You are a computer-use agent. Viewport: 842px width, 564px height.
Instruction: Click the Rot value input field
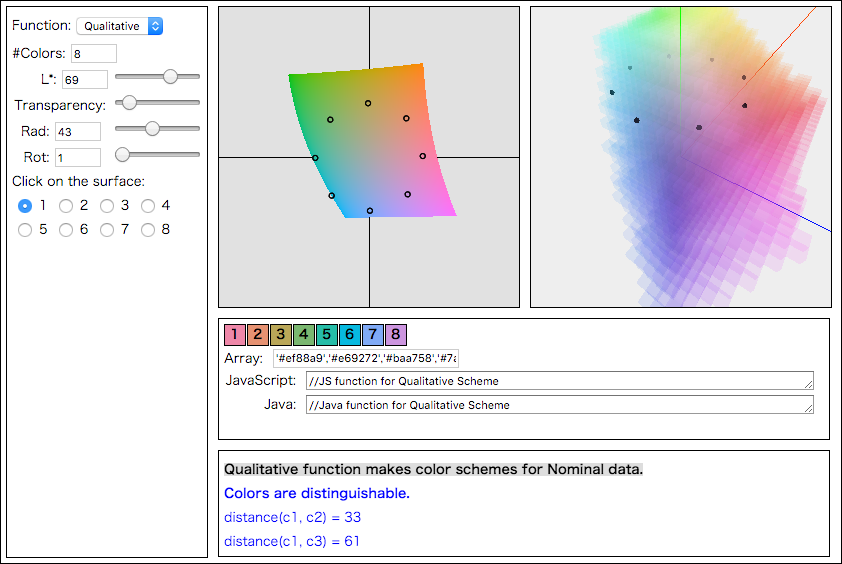click(x=78, y=157)
